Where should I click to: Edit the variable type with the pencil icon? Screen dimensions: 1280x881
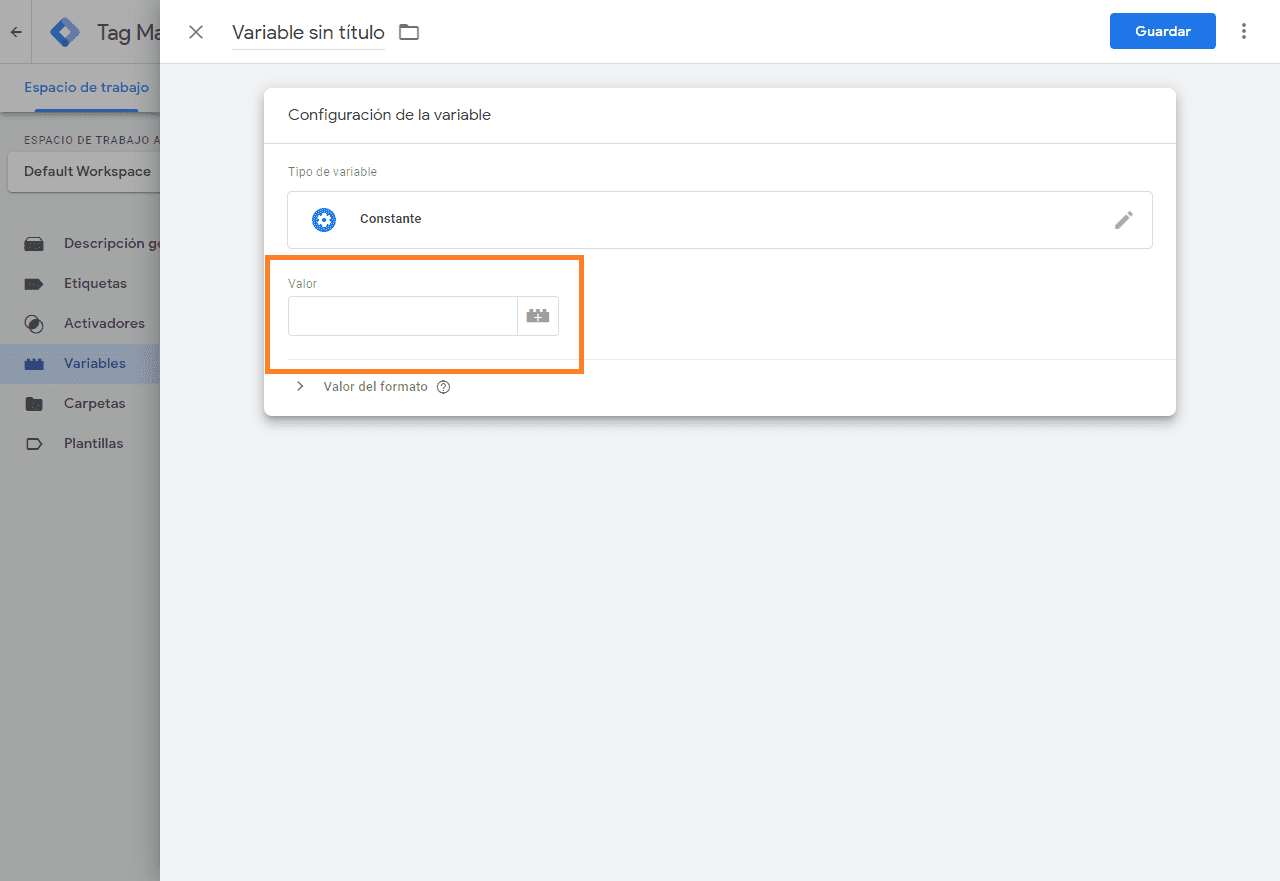click(1124, 219)
